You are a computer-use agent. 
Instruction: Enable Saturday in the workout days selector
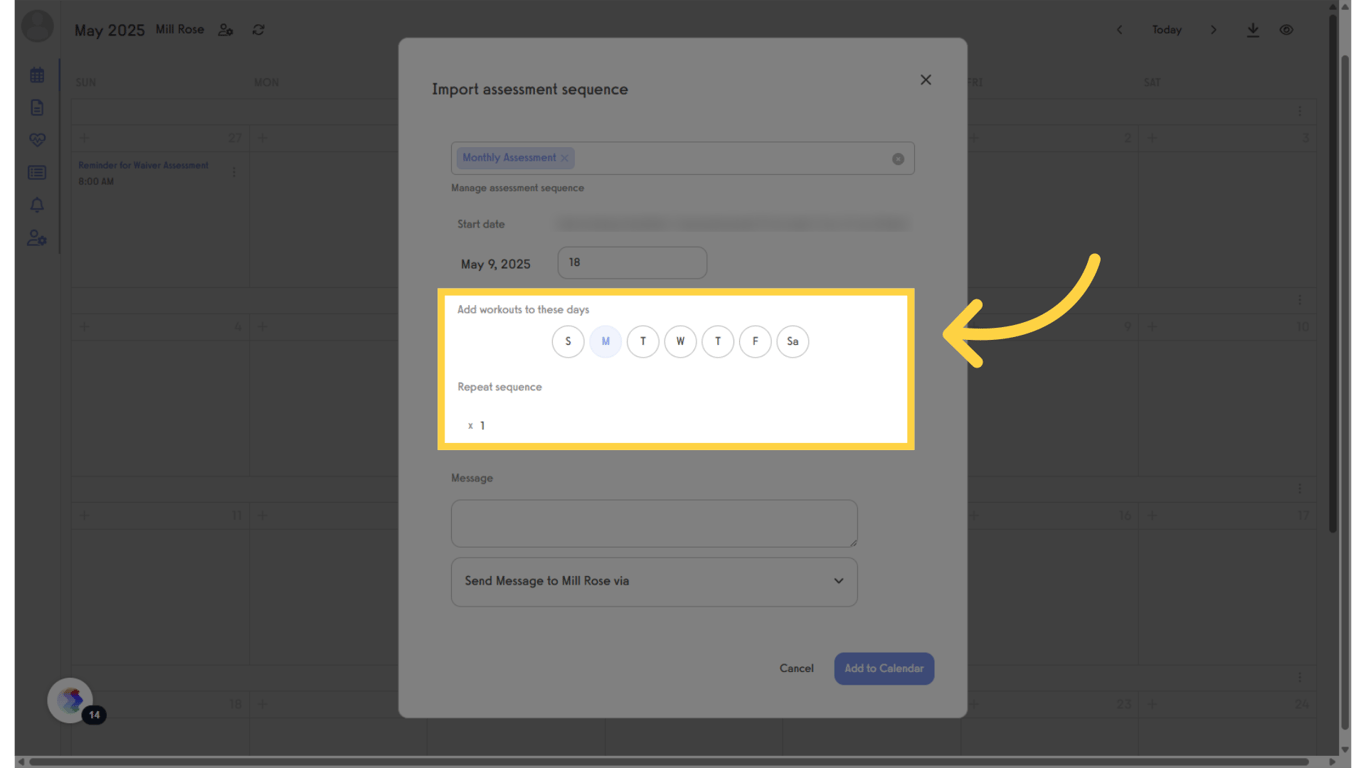pos(792,341)
